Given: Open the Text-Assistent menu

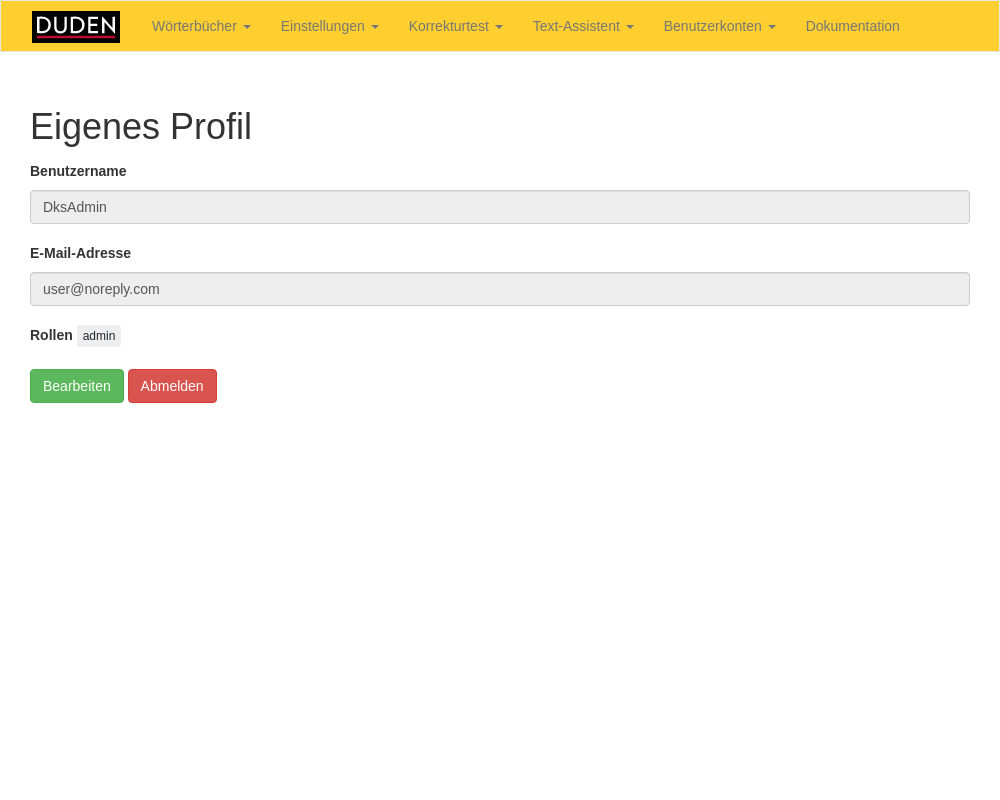Looking at the screenshot, I should (x=576, y=26).
